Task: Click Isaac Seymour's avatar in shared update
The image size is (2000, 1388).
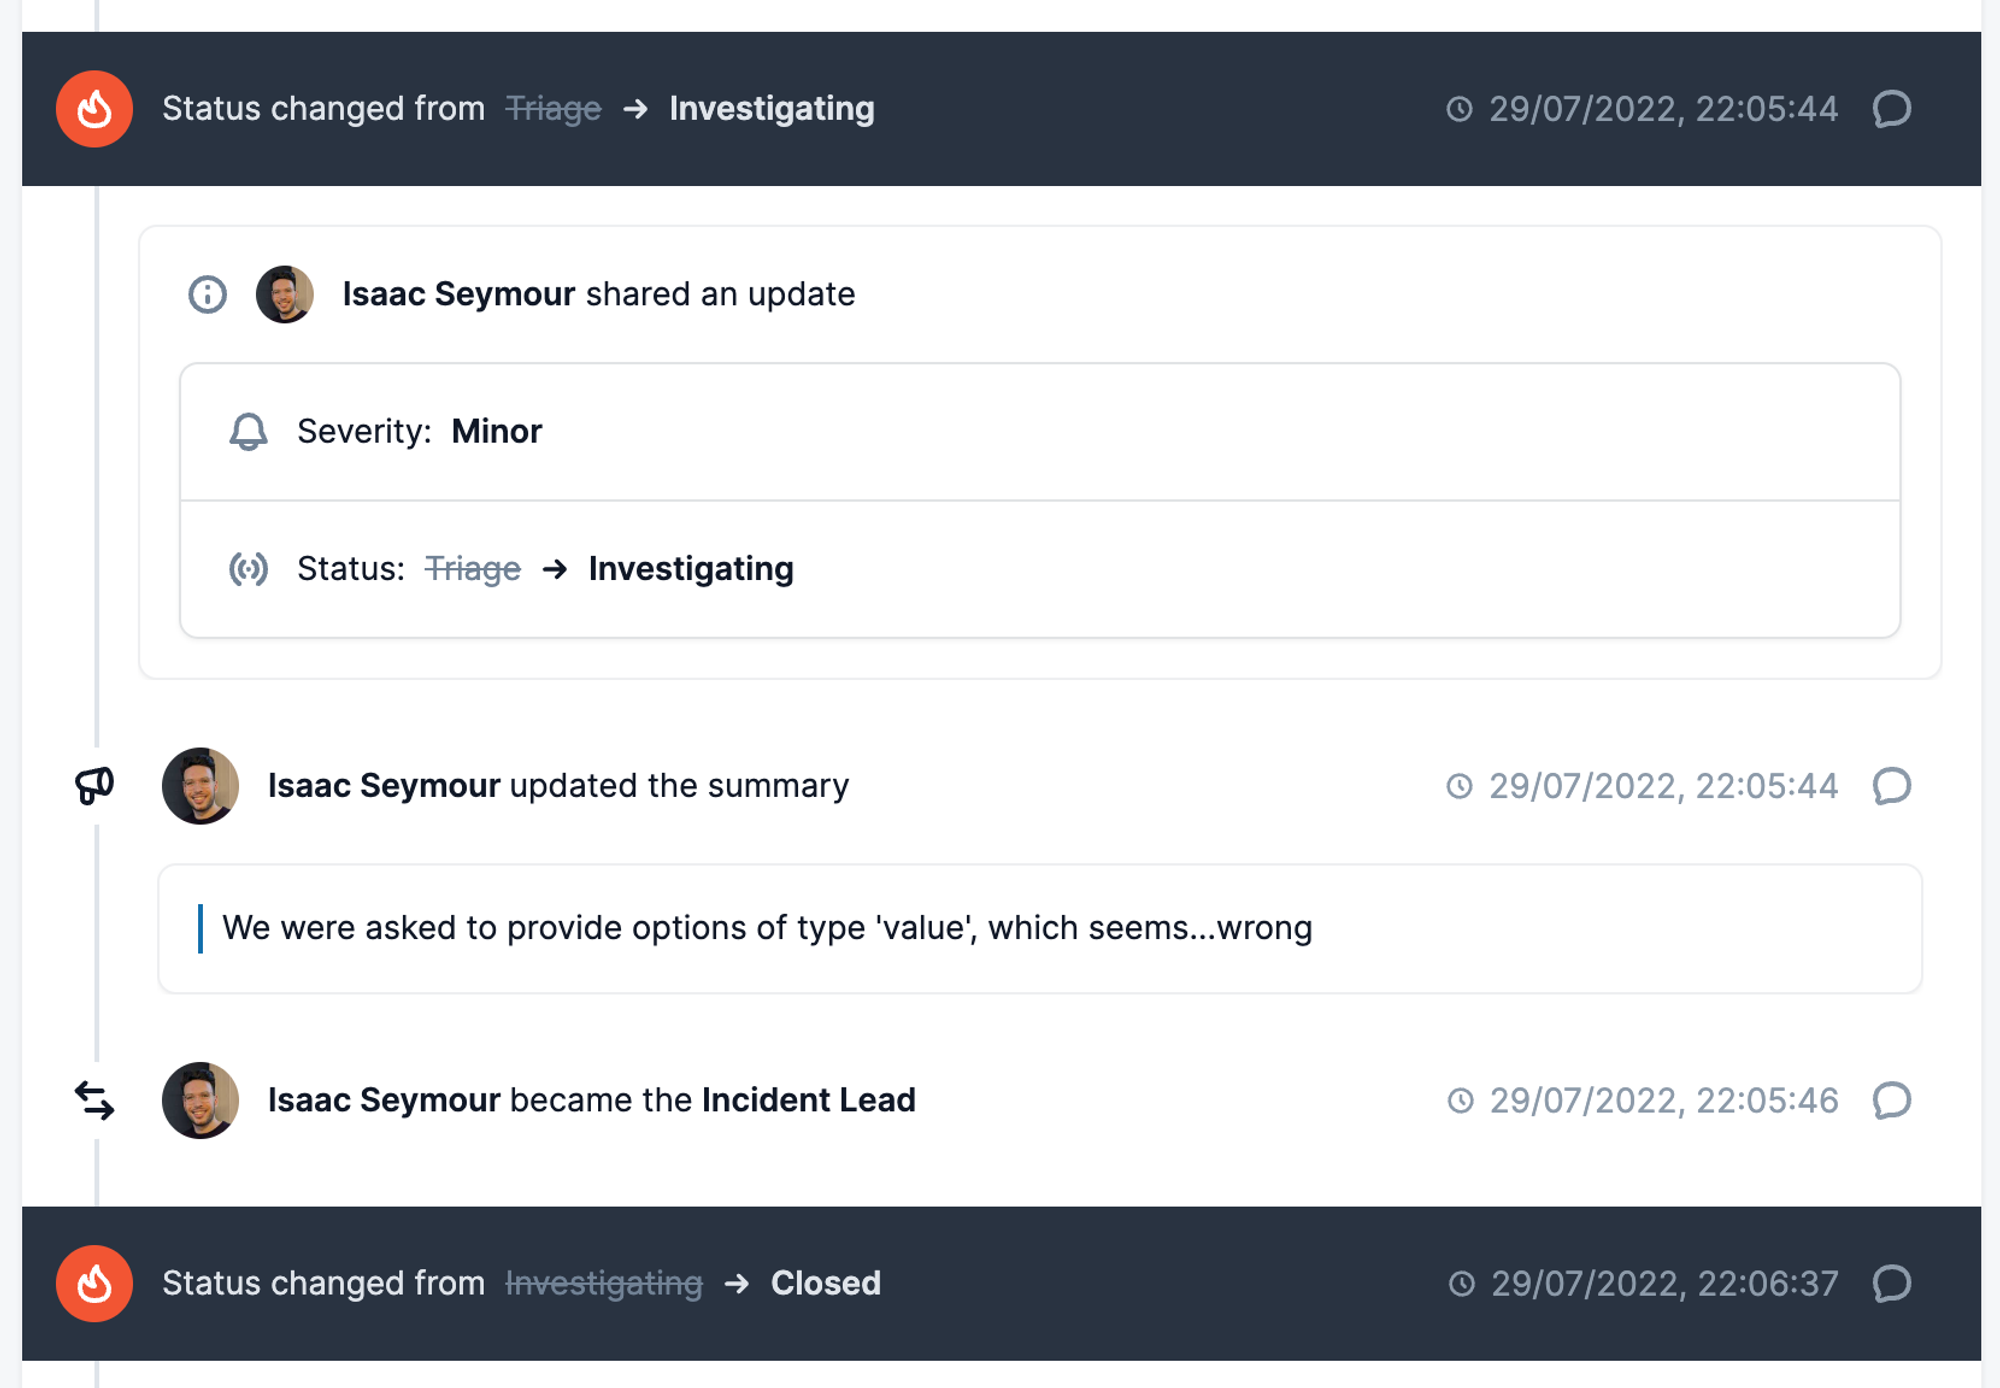Action: coord(285,294)
